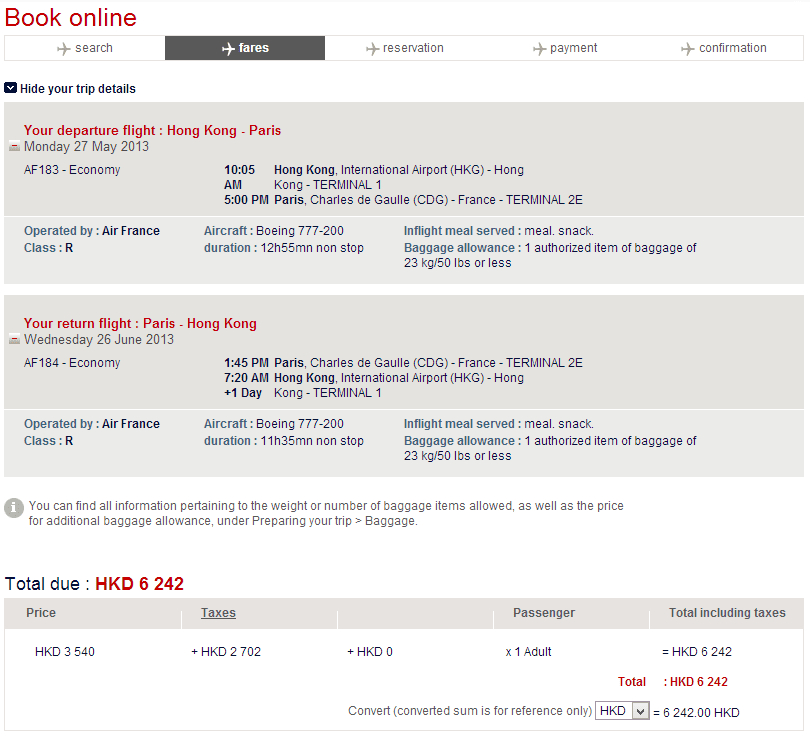The width and height of the screenshot is (810, 737).
Task: Click the Hide your trip details link
Action: tap(78, 89)
